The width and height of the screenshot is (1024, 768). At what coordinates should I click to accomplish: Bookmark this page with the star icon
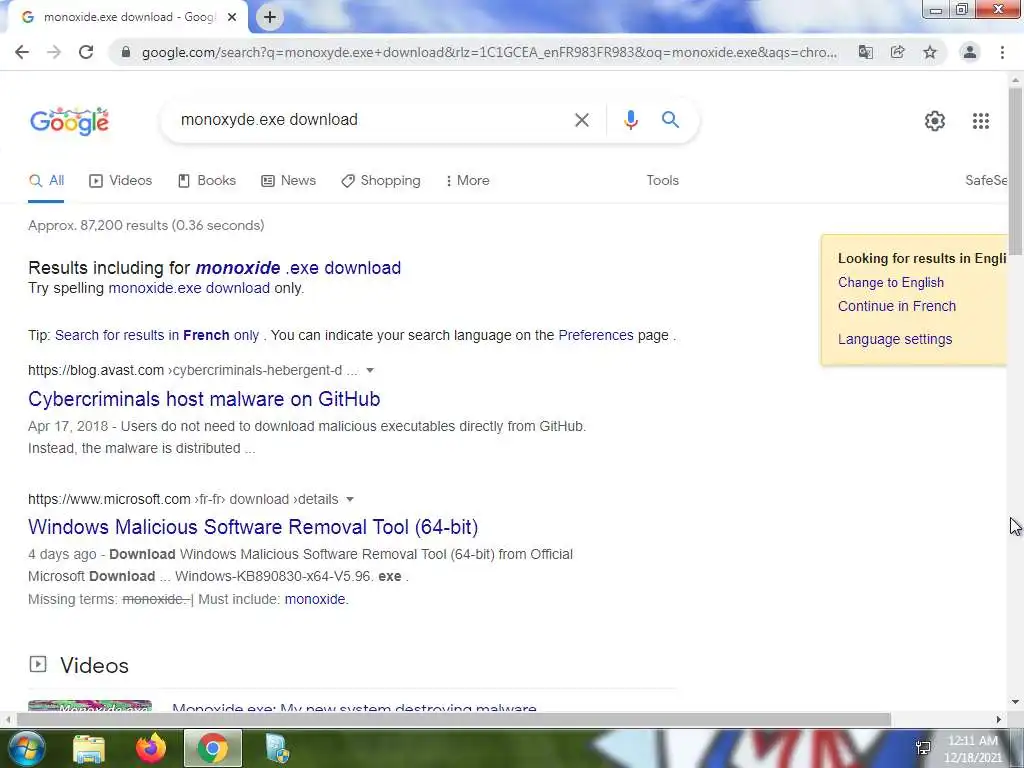(x=930, y=52)
